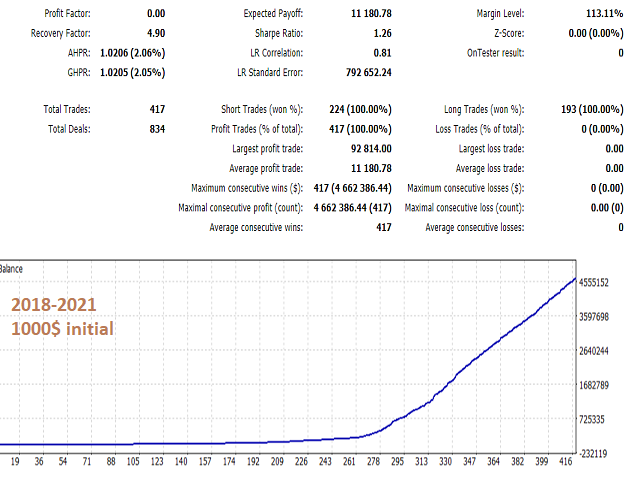Screen dimensions: 640x480
Task: Click the 278 tick on x-axis
Action: (x=373, y=462)
